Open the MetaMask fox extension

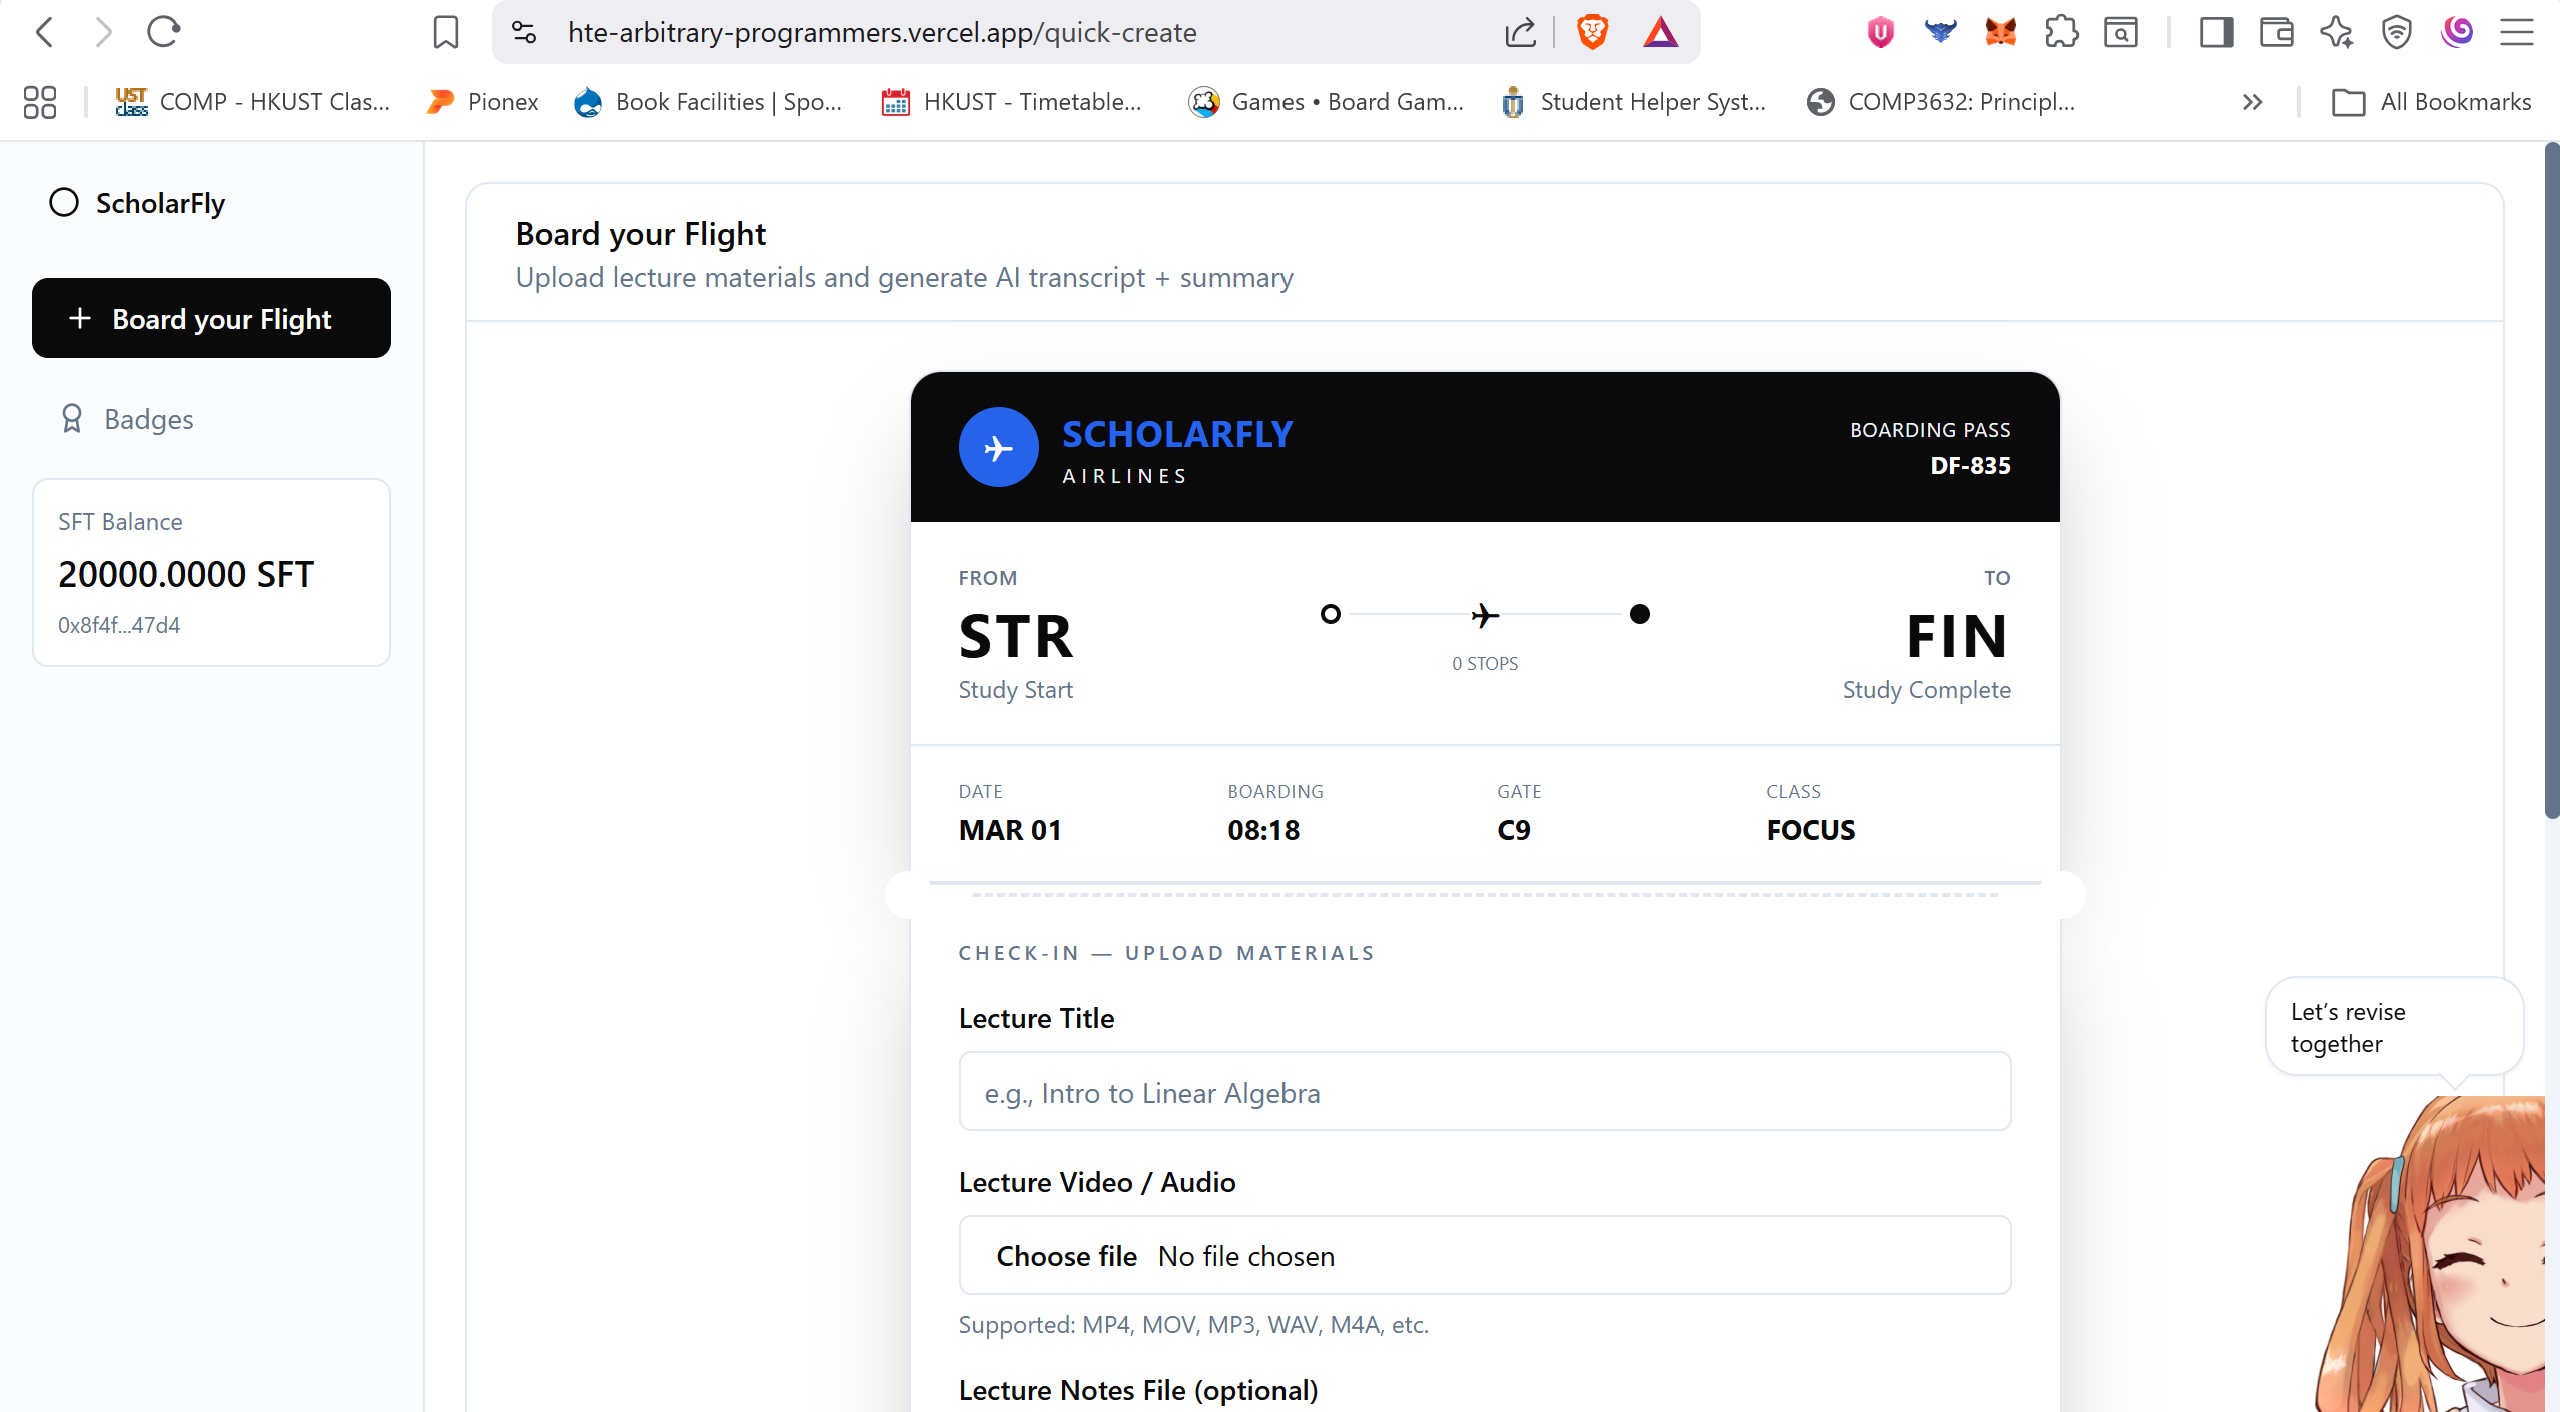[2000, 32]
